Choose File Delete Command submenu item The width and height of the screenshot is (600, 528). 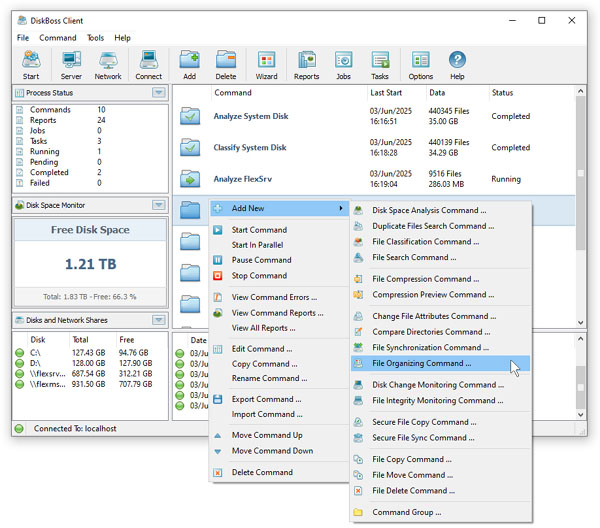[x=440, y=491]
